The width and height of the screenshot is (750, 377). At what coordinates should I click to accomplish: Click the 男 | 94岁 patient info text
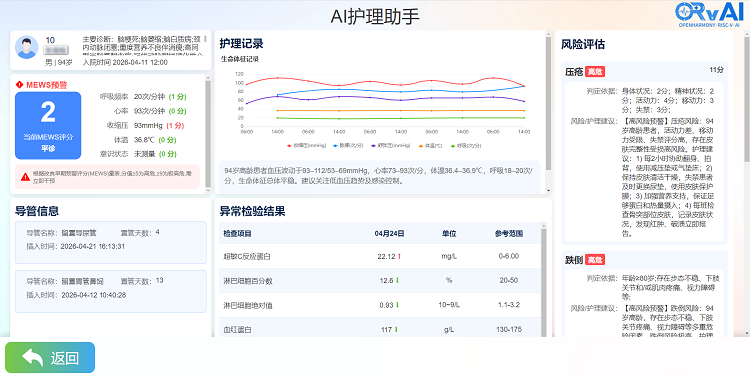pos(59,62)
